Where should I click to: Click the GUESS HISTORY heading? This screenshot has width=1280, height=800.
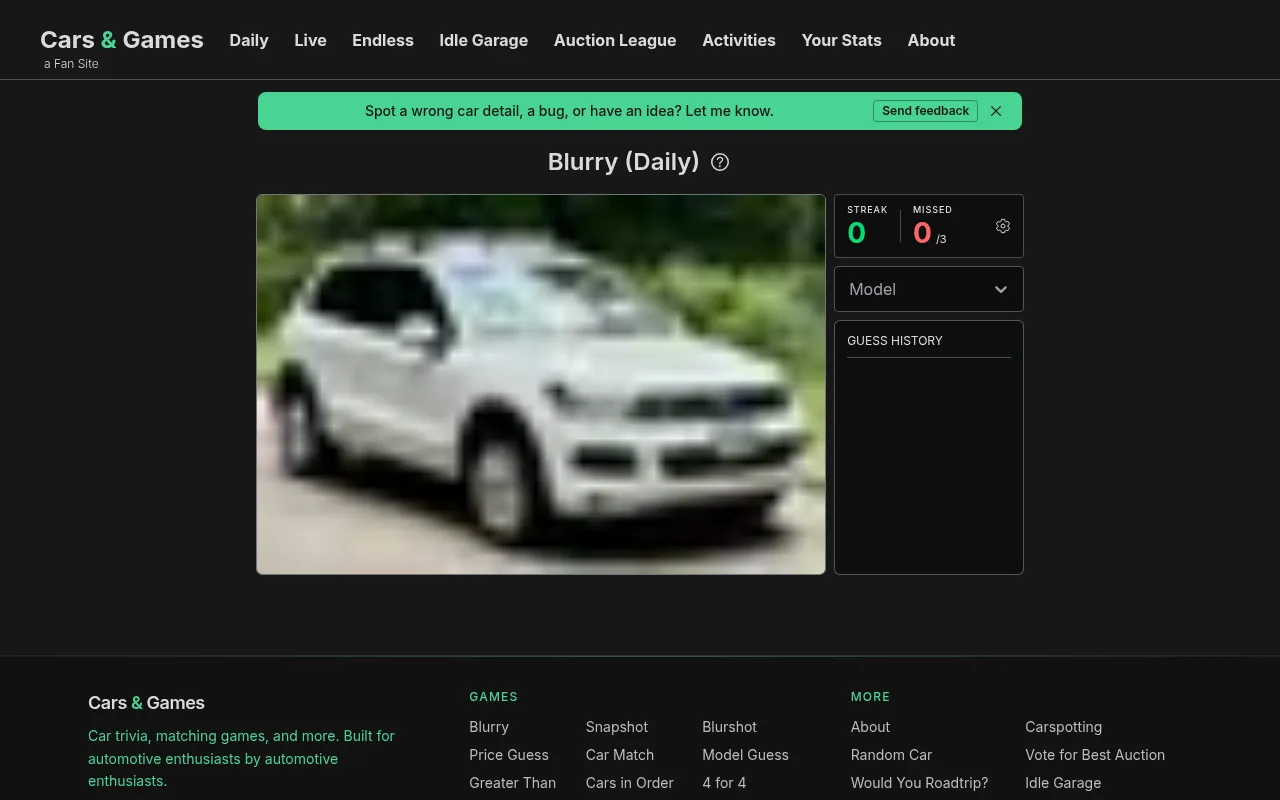(895, 341)
